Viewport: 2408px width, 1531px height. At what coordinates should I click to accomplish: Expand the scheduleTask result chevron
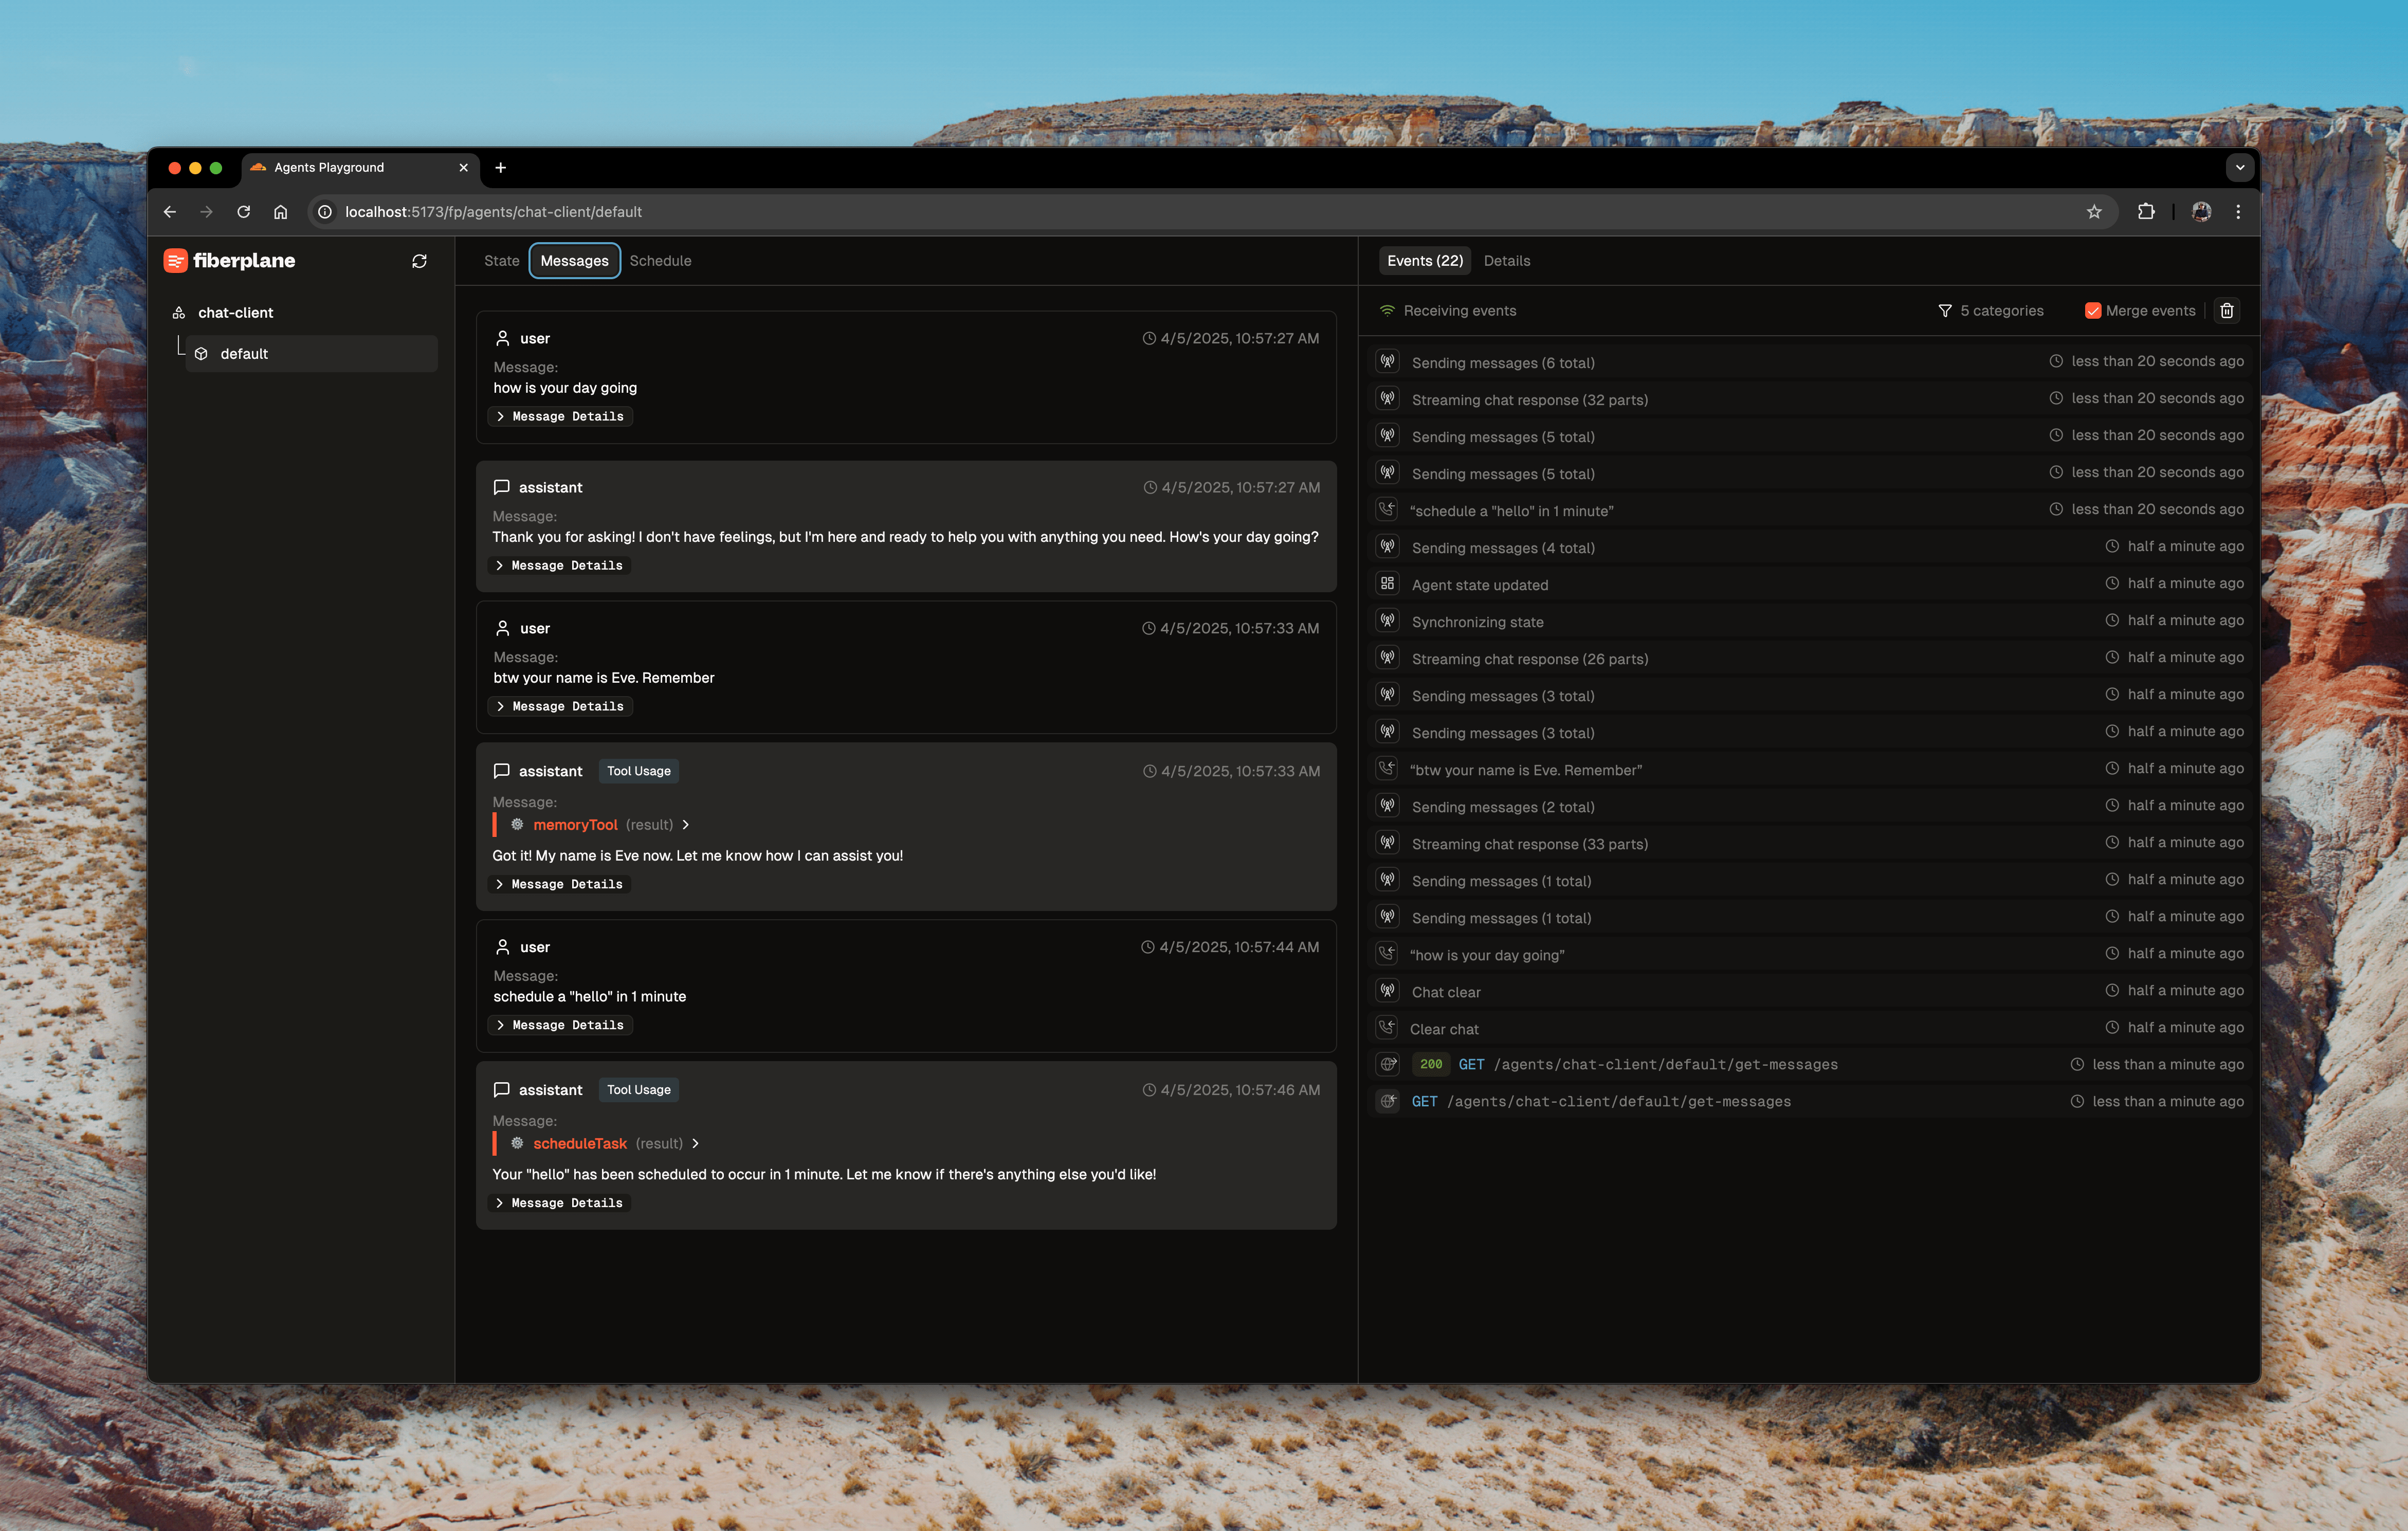(696, 1143)
